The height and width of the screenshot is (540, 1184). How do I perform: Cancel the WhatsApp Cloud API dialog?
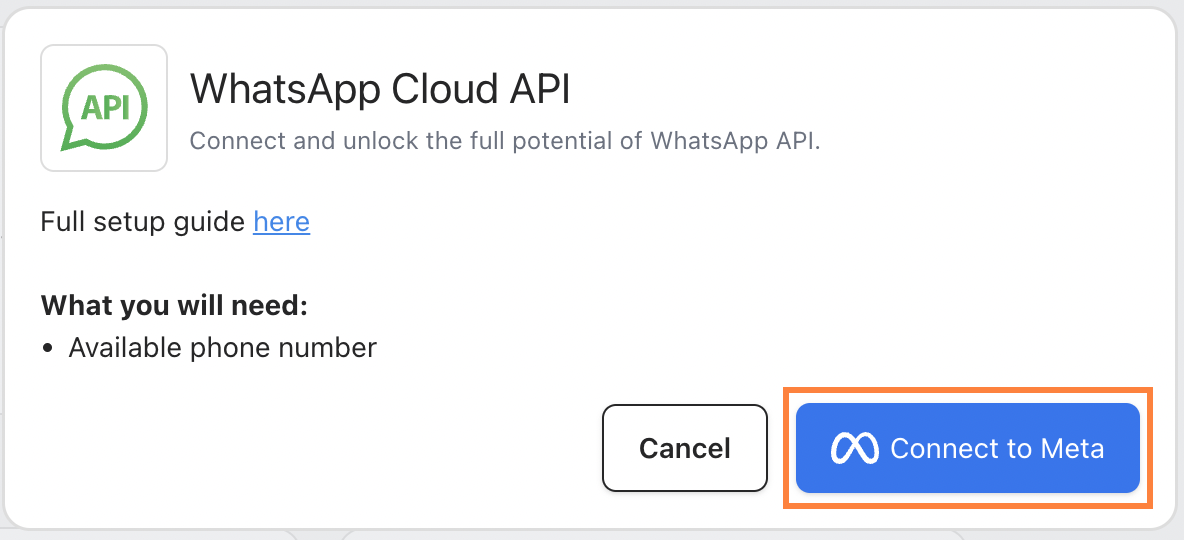click(x=685, y=448)
